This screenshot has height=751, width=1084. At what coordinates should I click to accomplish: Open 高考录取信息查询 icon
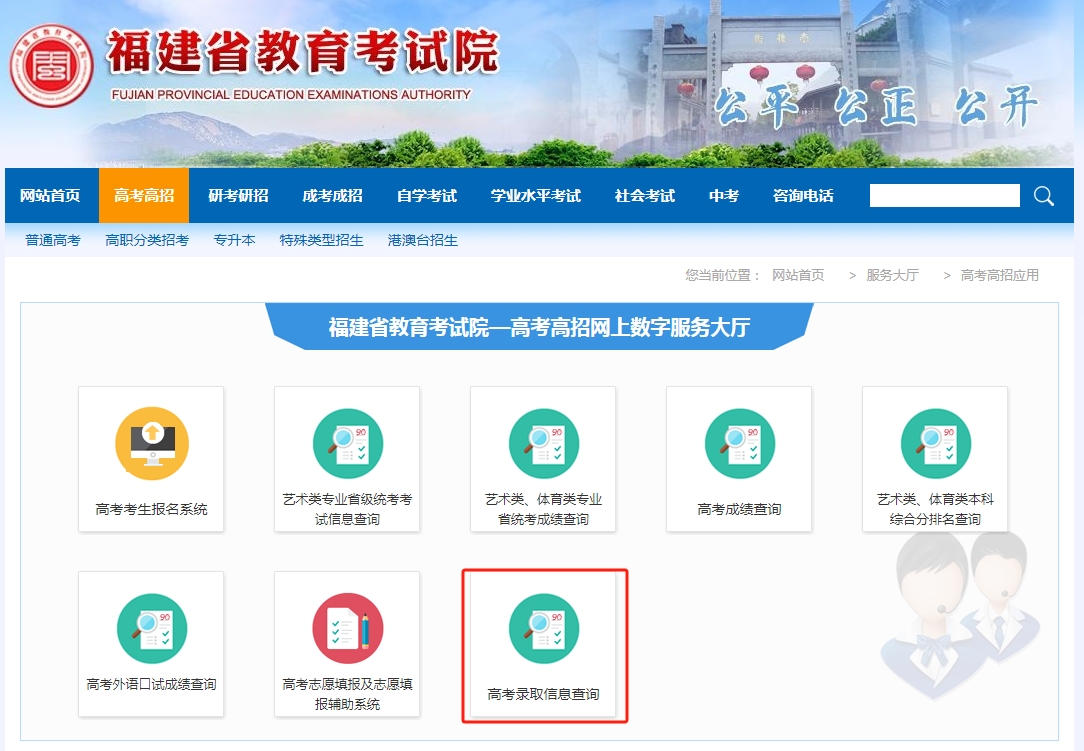pos(544,629)
